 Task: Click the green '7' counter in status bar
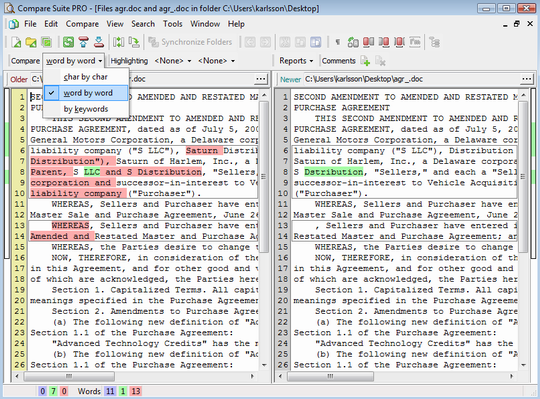coord(53,391)
